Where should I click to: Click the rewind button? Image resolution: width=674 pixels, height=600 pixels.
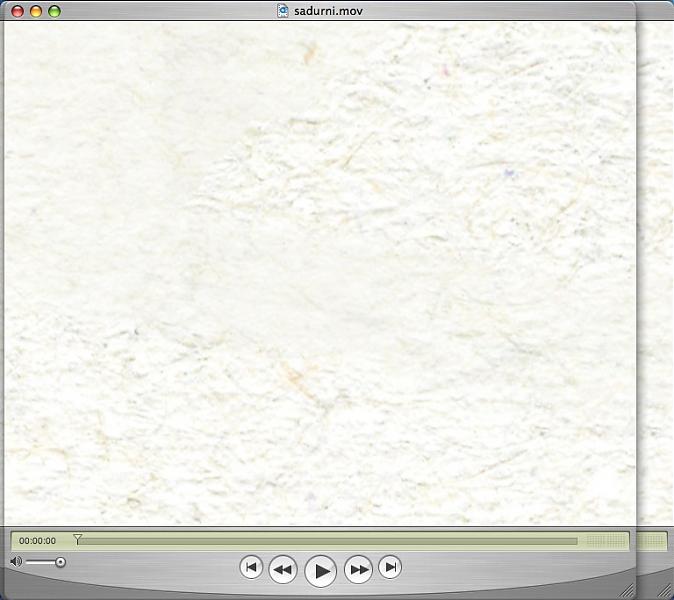[x=282, y=569]
